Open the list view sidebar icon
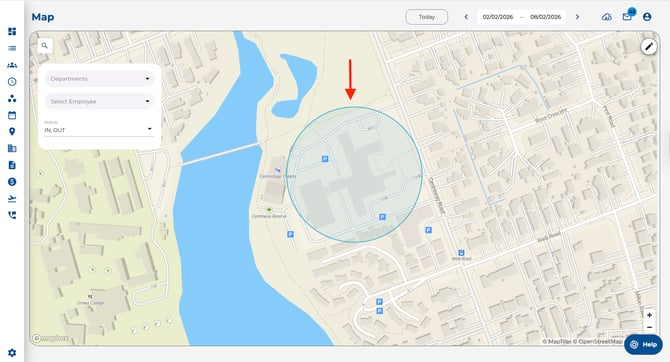This screenshot has width=670, height=362. 12,48
